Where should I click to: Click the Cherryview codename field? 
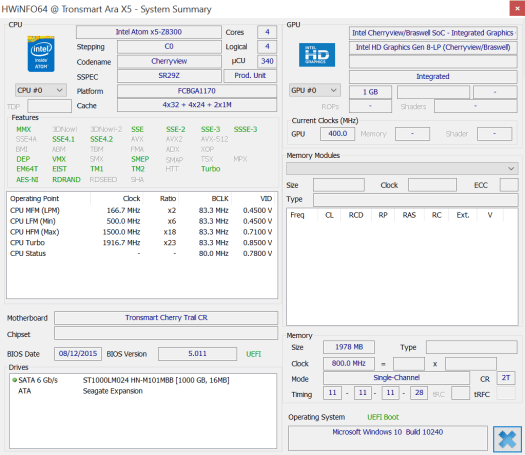pyautogui.click(x=169, y=61)
